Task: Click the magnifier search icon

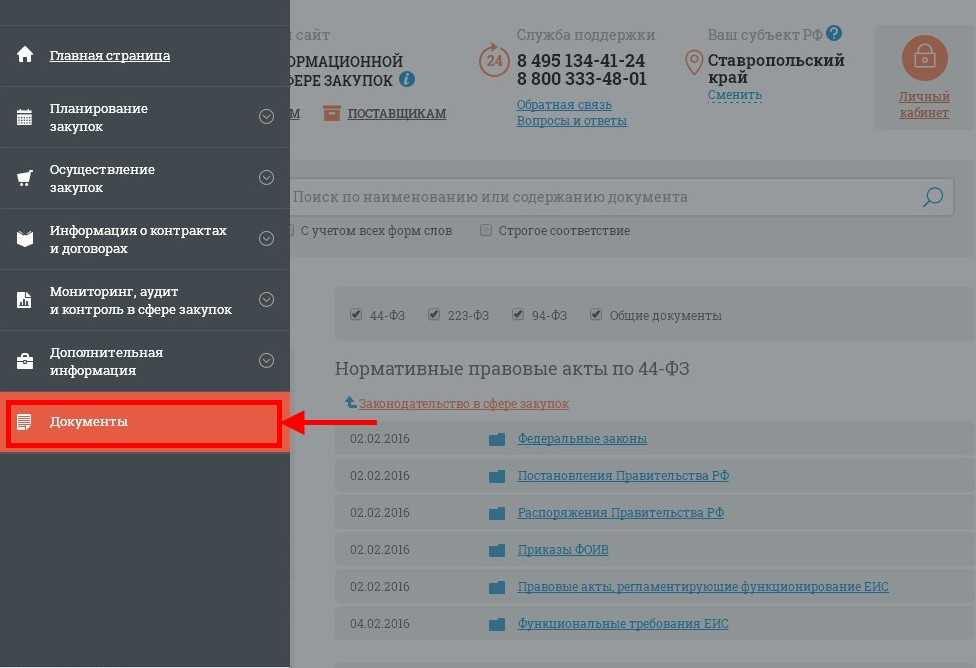Action: (x=932, y=197)
